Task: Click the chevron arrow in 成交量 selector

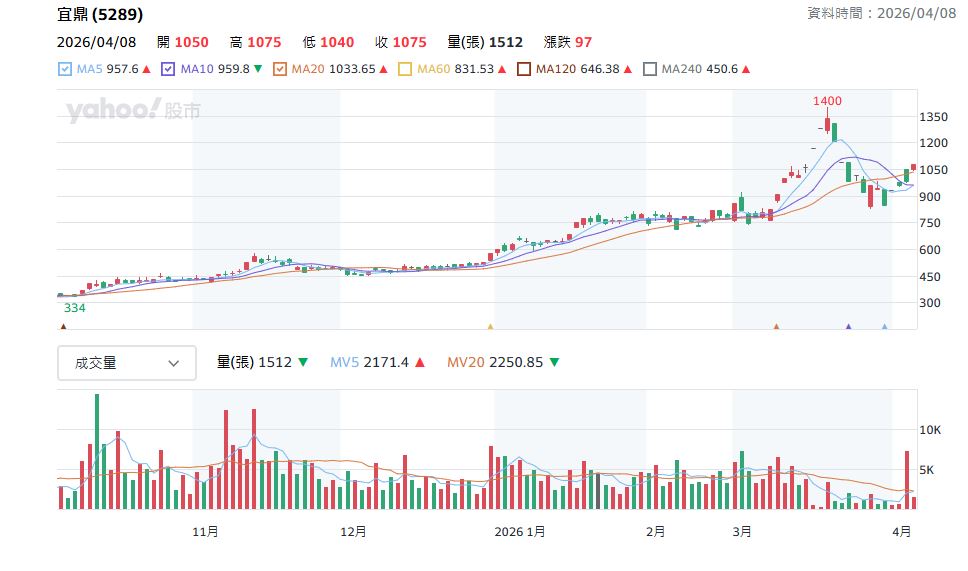Action: coord(174,363)
